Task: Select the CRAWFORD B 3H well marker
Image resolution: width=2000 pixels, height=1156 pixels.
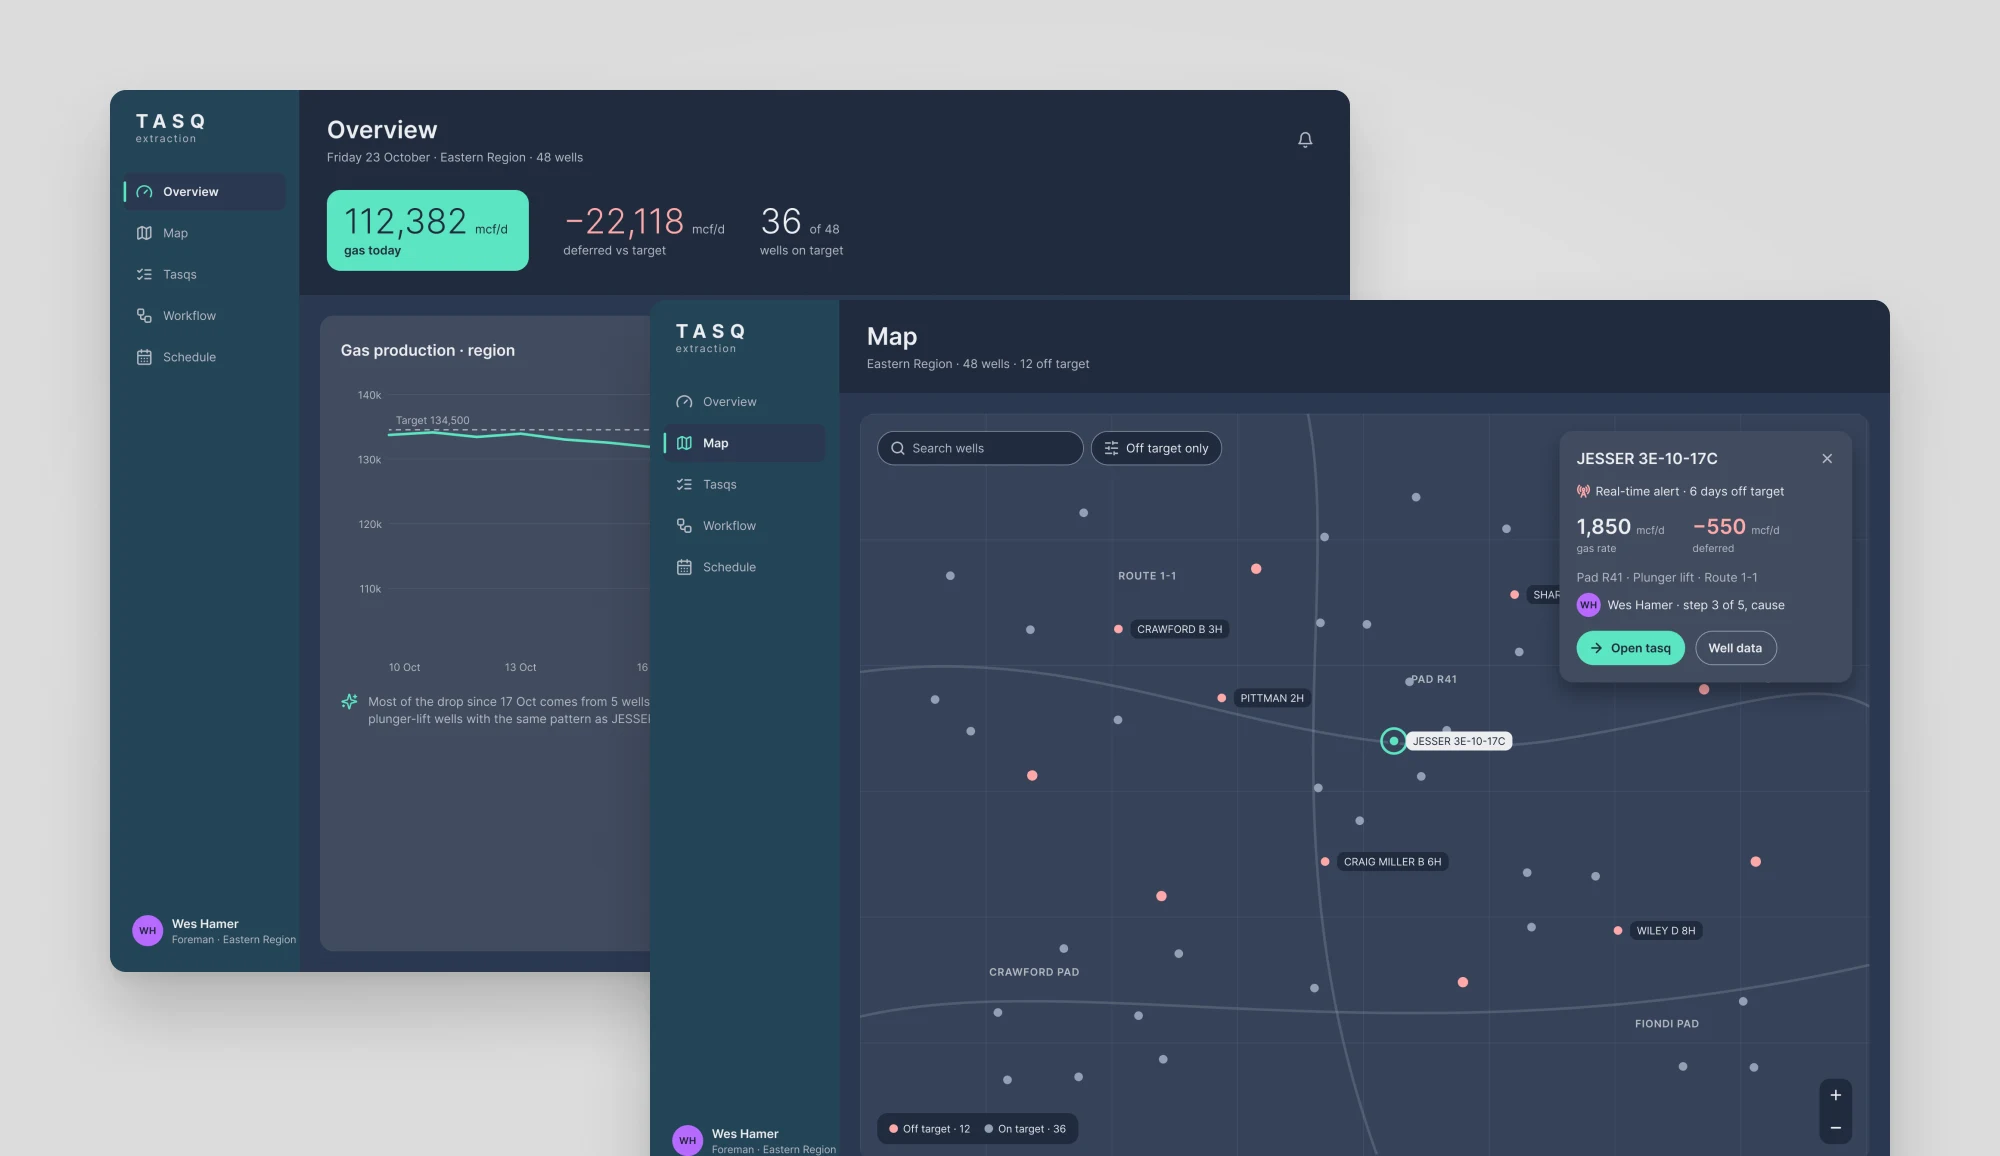Action: 1118,629
